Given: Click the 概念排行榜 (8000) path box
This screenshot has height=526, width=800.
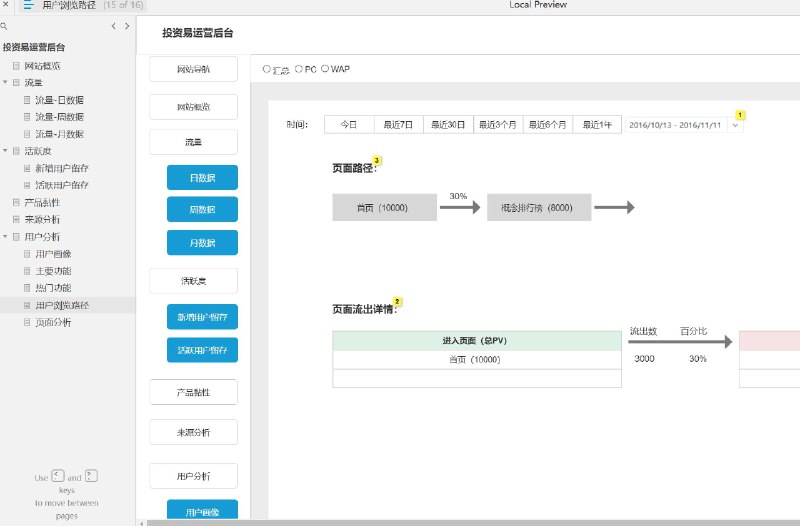Looking at the screenshot, I should [x=539, y=208].
